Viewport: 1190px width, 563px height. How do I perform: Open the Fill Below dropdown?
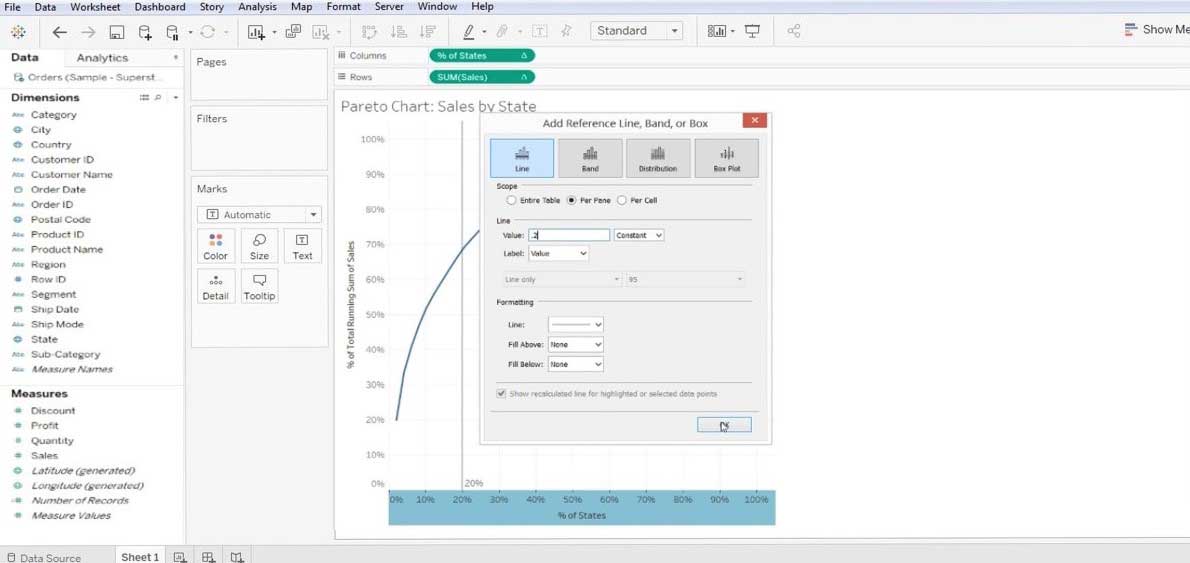[x=576, y=364]
